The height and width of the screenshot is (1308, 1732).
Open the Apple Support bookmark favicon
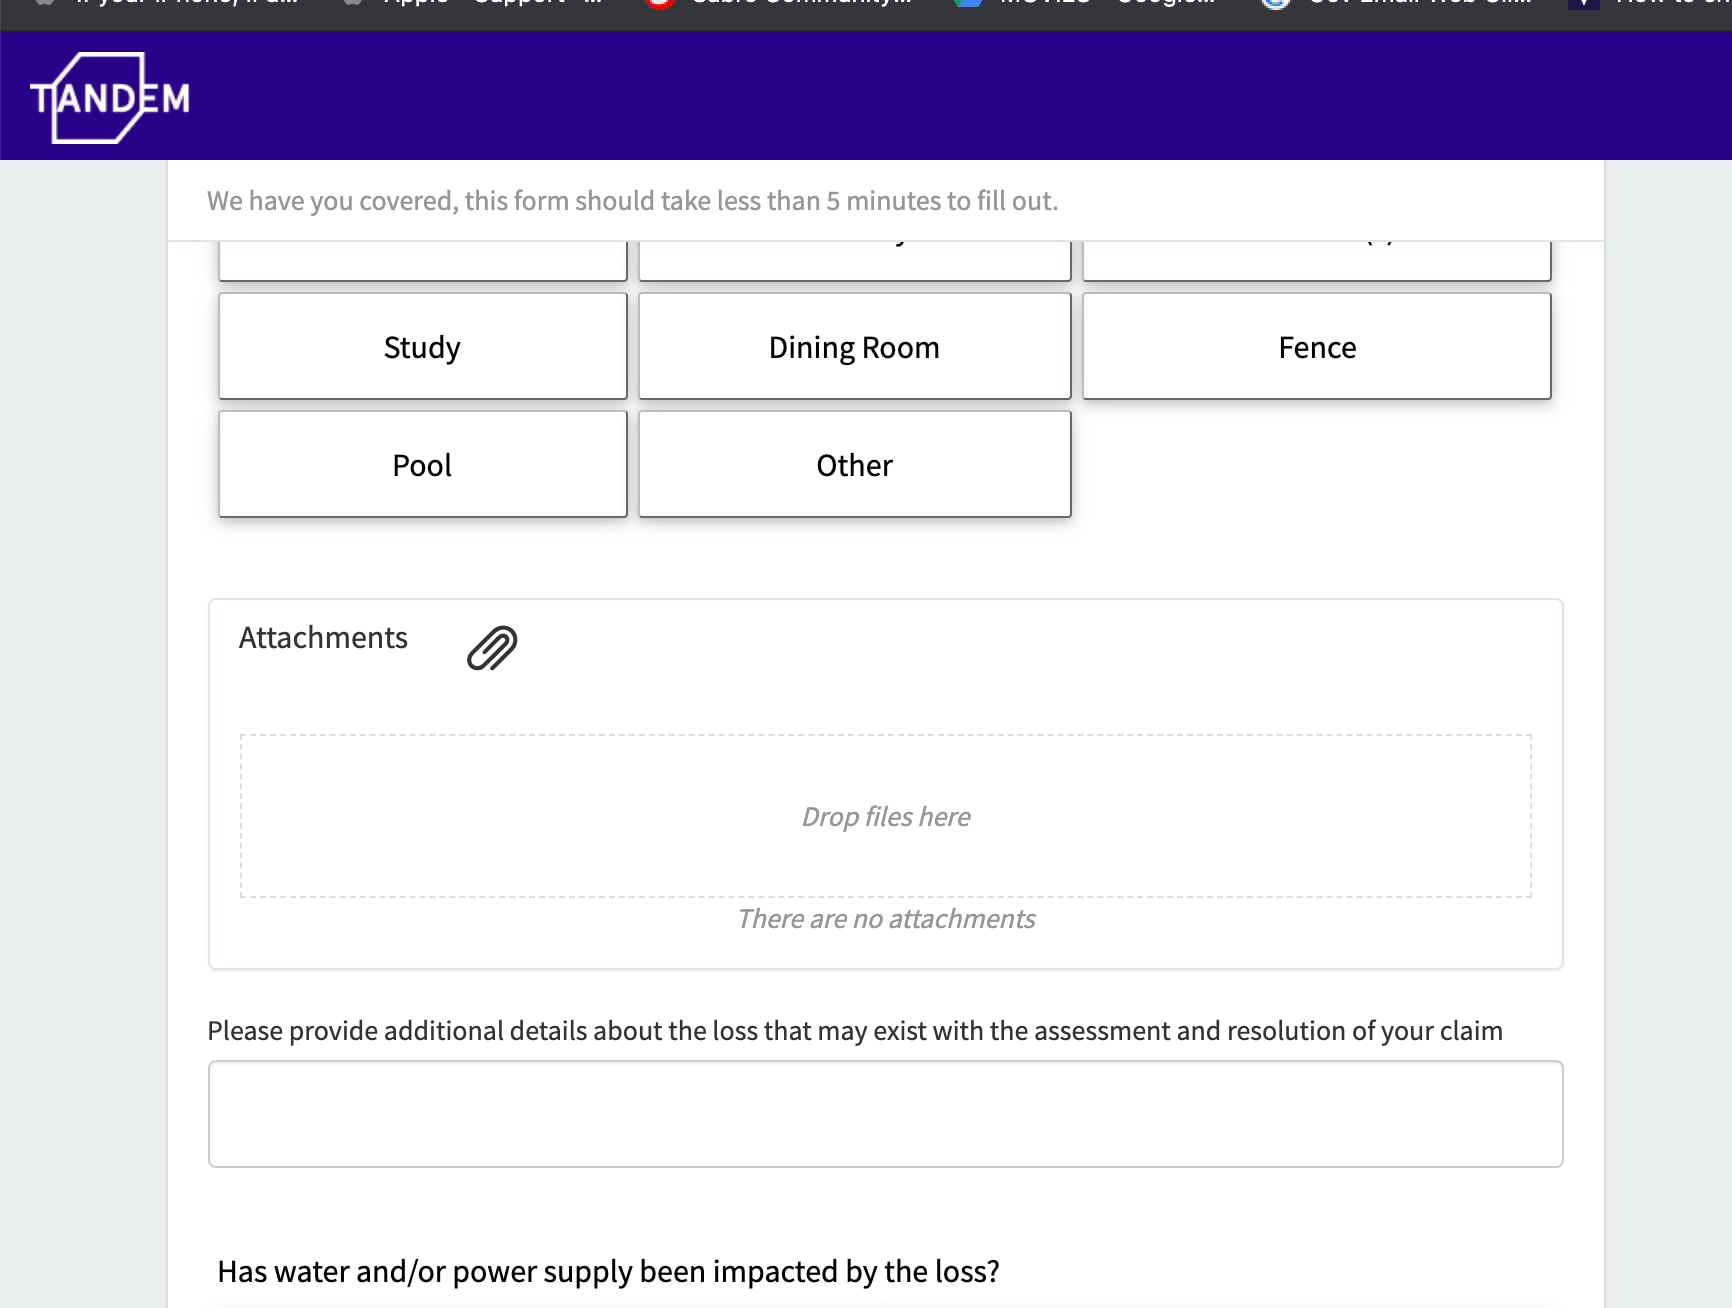(352, 3)
